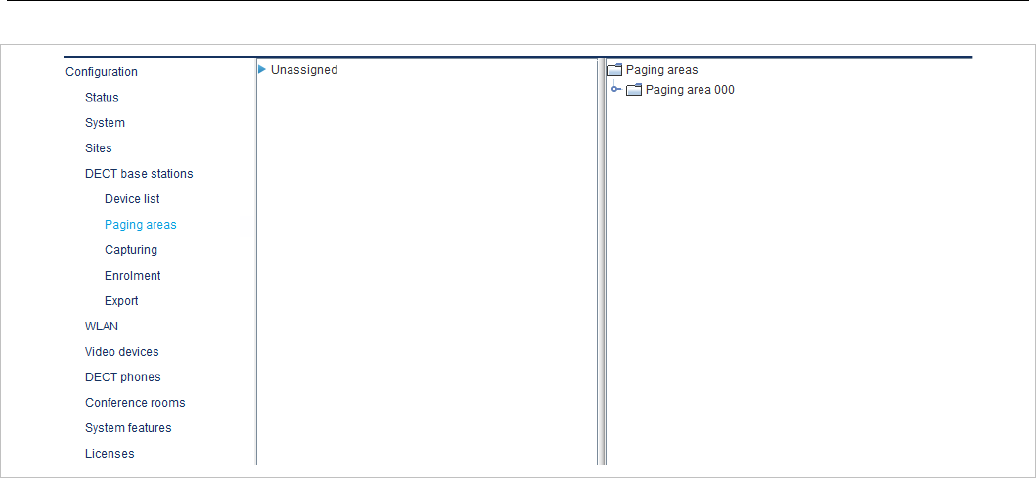This screenshot has width=1036, height=478.
Task: Click the vertical splitter between panes
Action: click(x=602, y=261)
